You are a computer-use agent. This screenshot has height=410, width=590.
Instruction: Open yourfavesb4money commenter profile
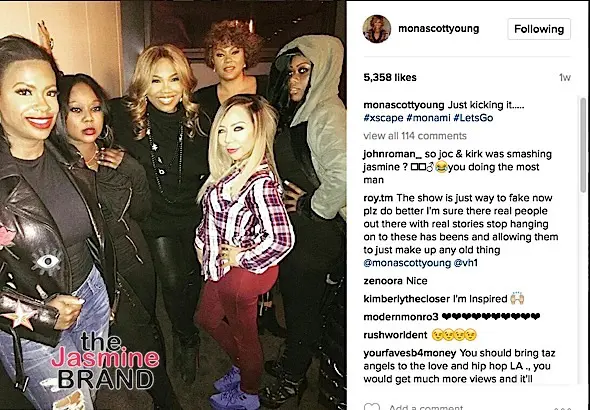pos(409,353)
